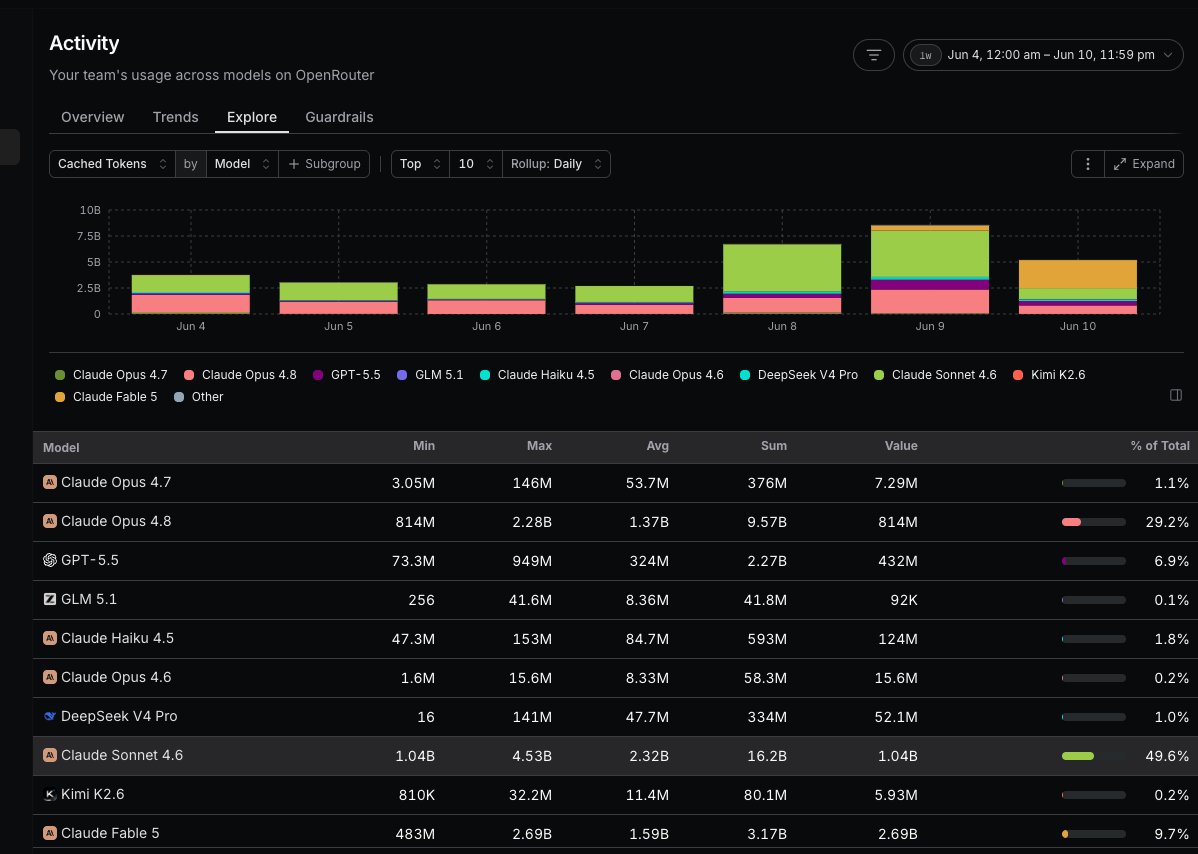Click the 1w range badge in date picker

(x=925, y=55)
